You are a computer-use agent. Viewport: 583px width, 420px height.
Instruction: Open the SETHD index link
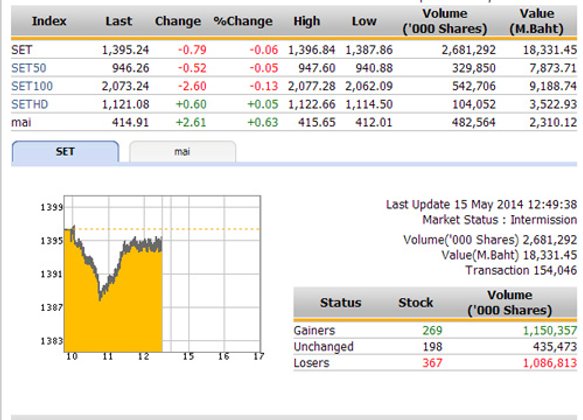point(30,104)
